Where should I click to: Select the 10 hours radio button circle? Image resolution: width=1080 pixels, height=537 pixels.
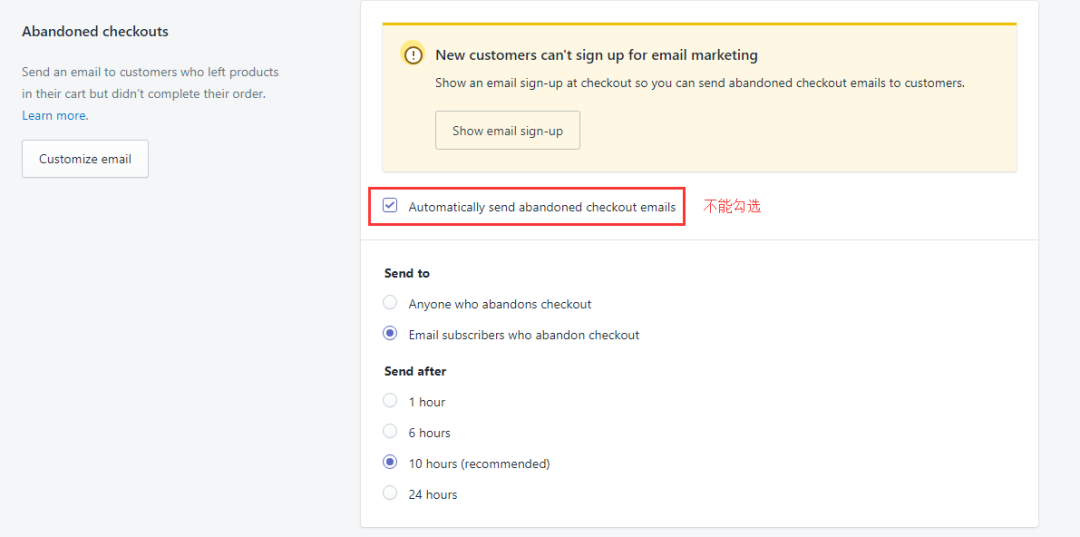[390, 463]
